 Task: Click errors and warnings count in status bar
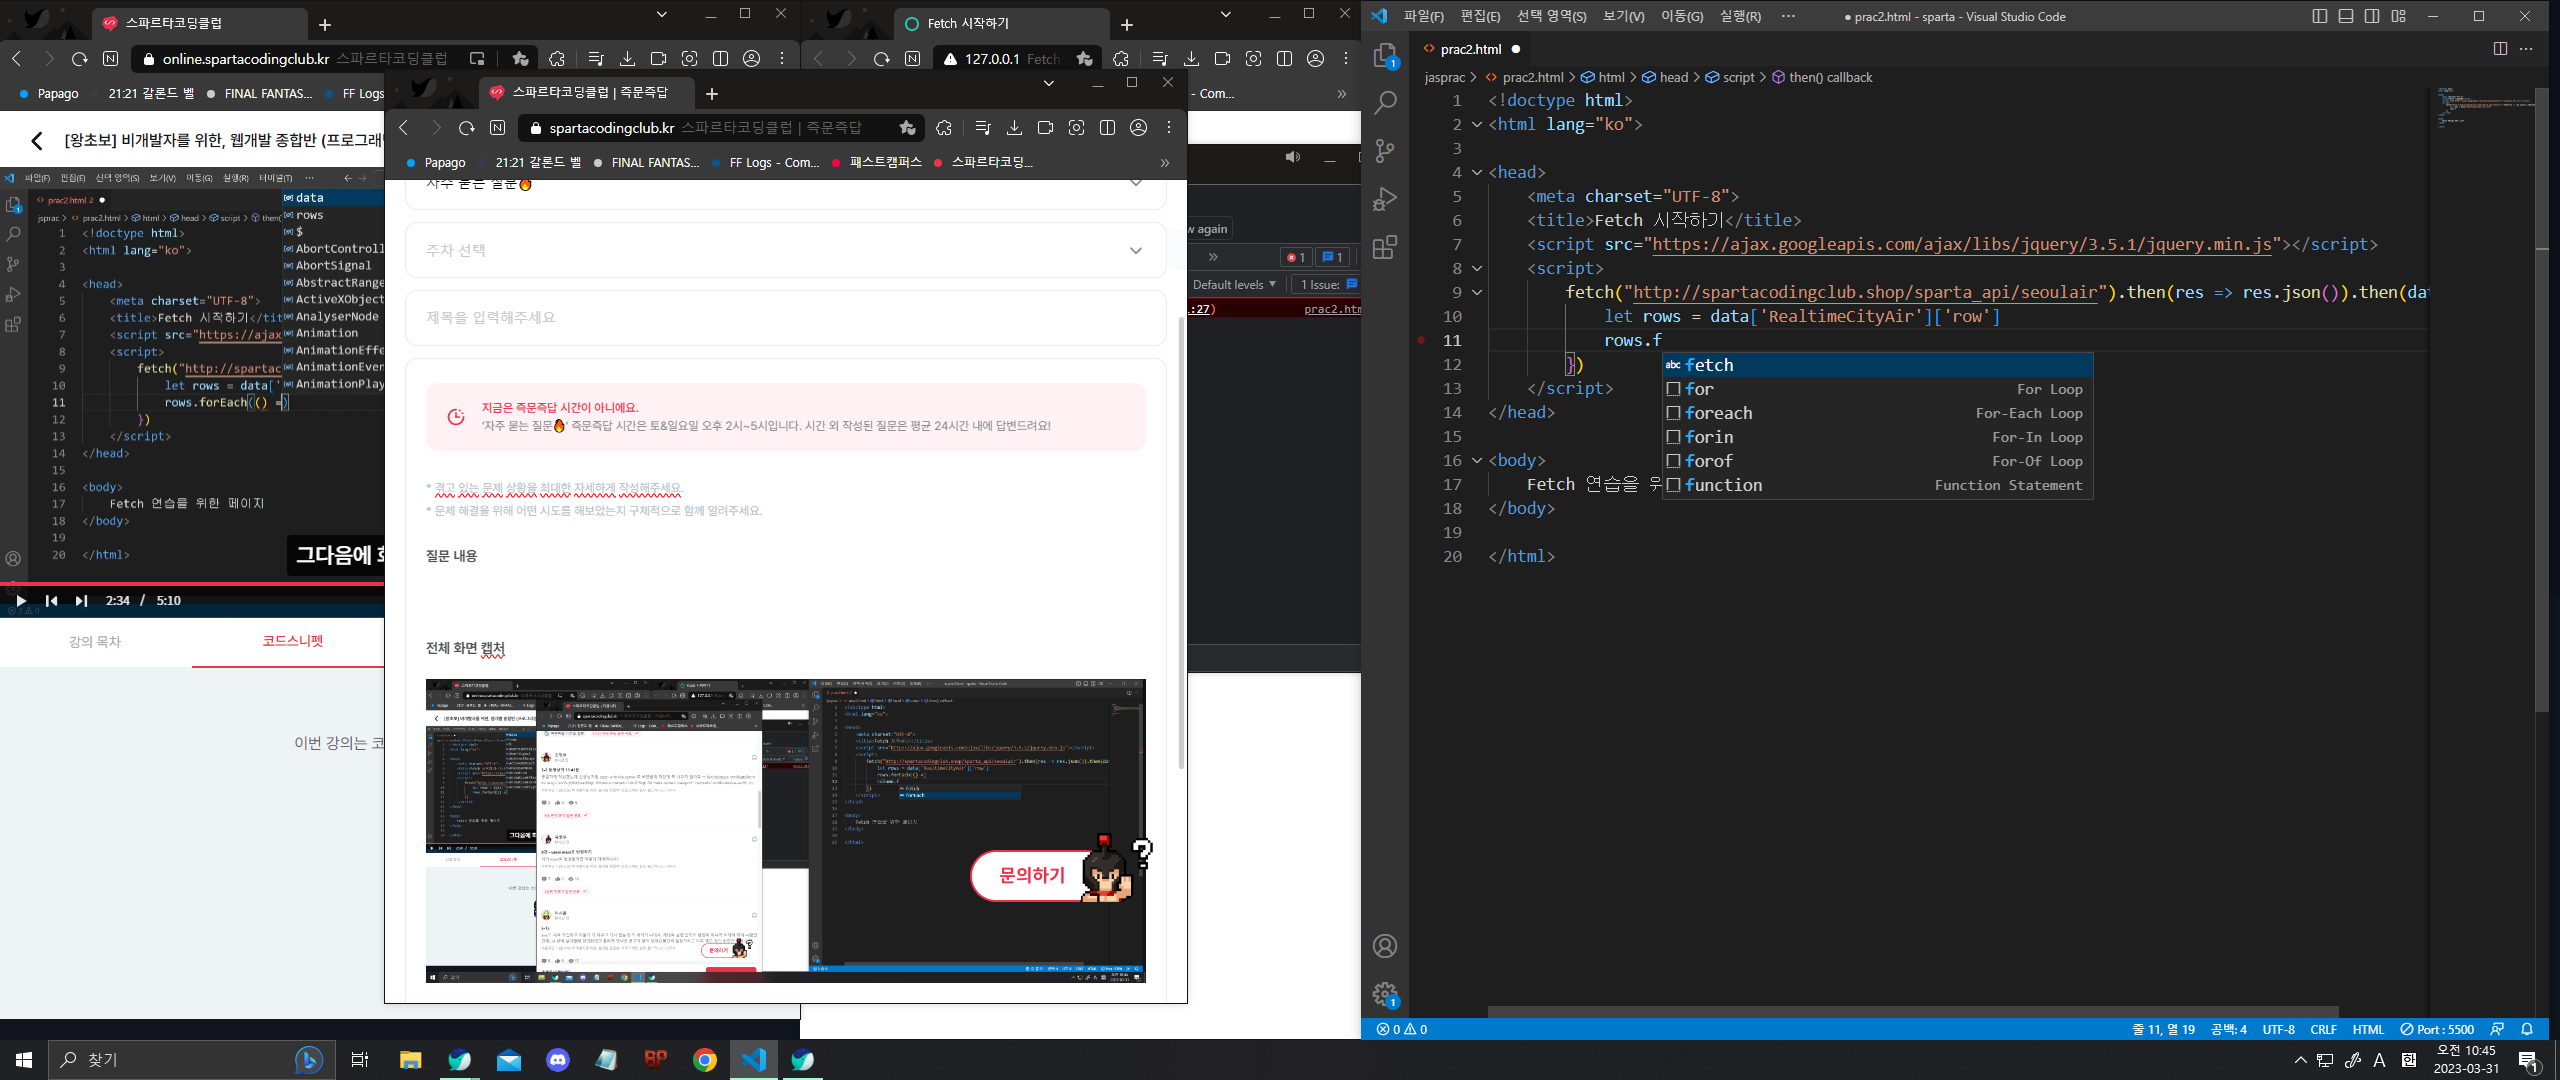[1402, 1029]
